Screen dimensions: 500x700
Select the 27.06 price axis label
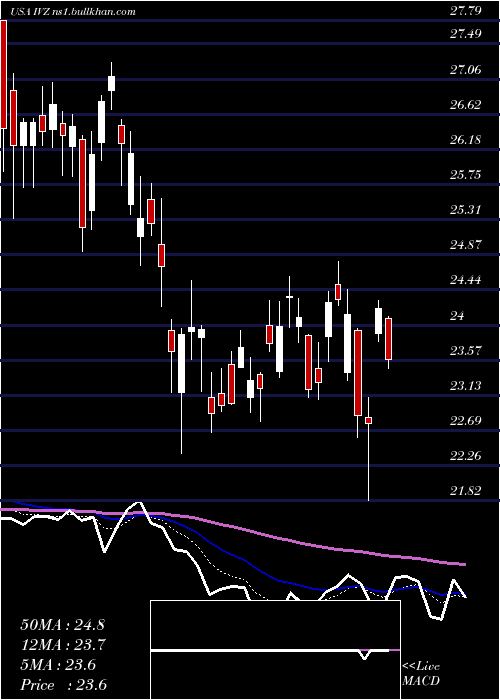coord(466,69)
